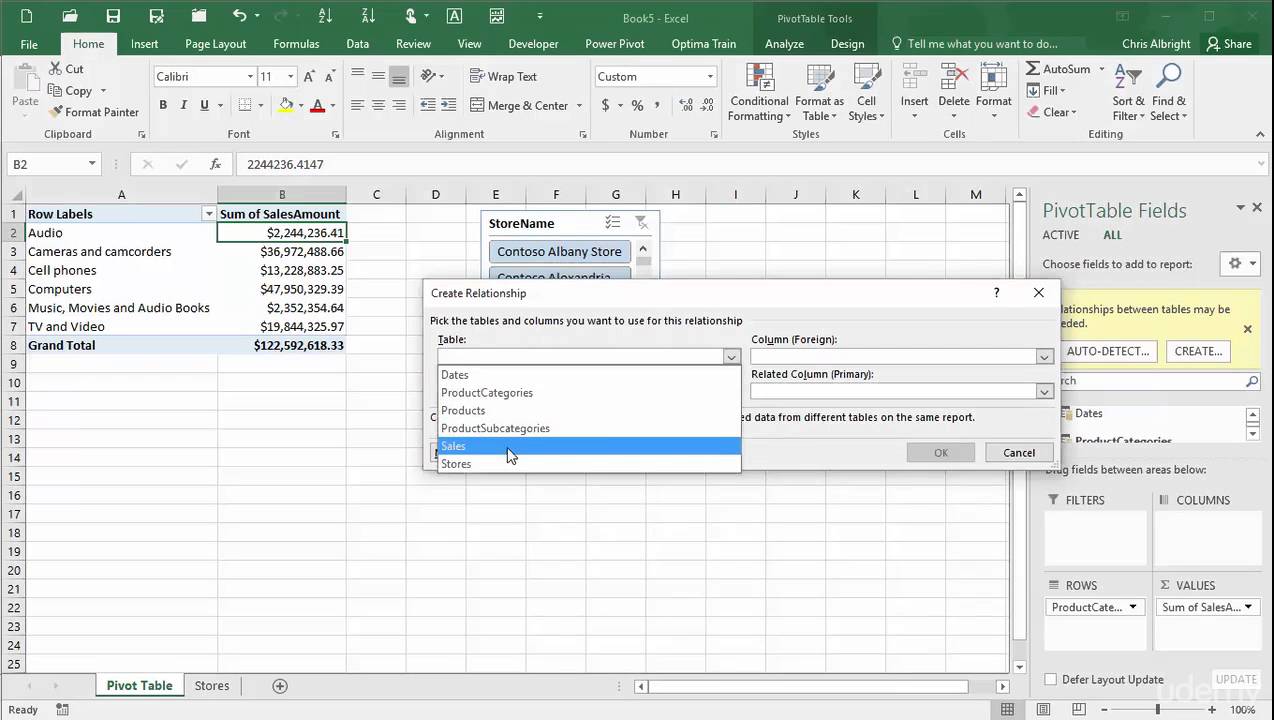Toggle Italic formatting

pos(184,105)
